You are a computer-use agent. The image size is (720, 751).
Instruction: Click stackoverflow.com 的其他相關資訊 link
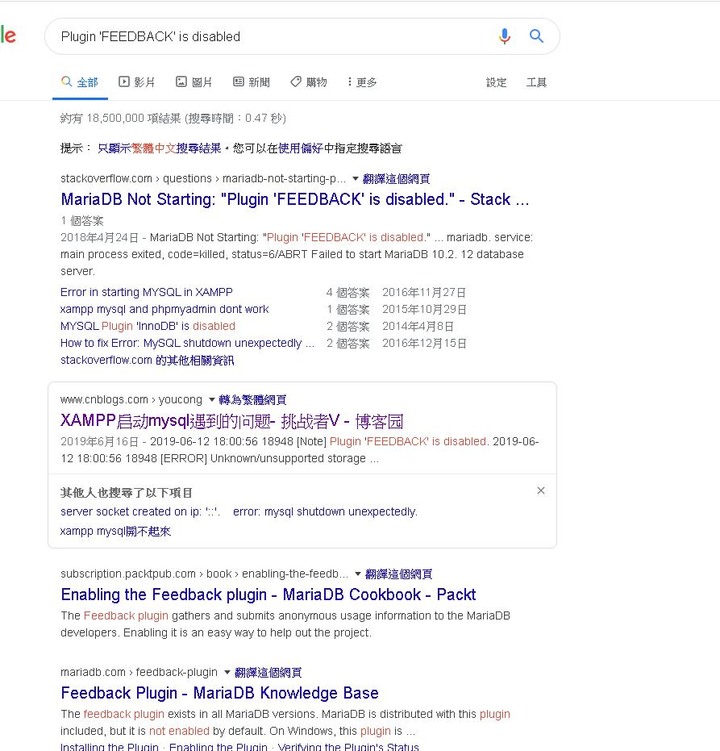pos(147,360)
